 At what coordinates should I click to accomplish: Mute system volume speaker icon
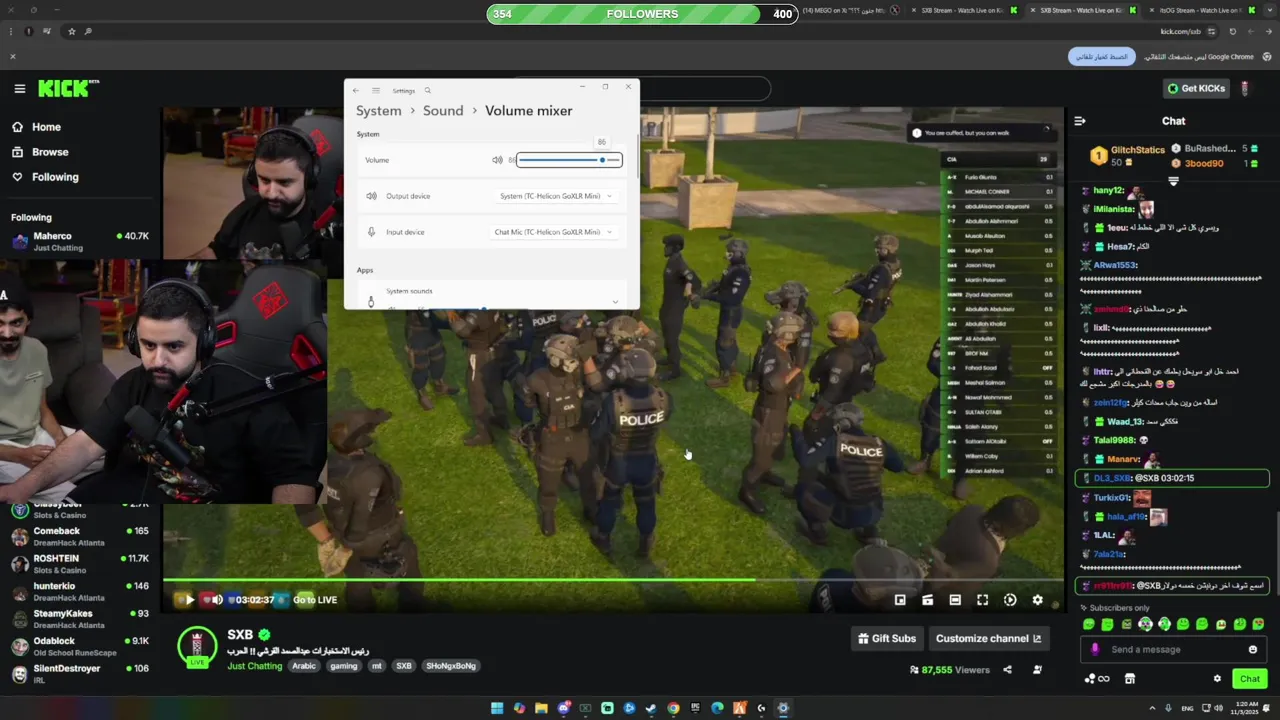[497, 160]
